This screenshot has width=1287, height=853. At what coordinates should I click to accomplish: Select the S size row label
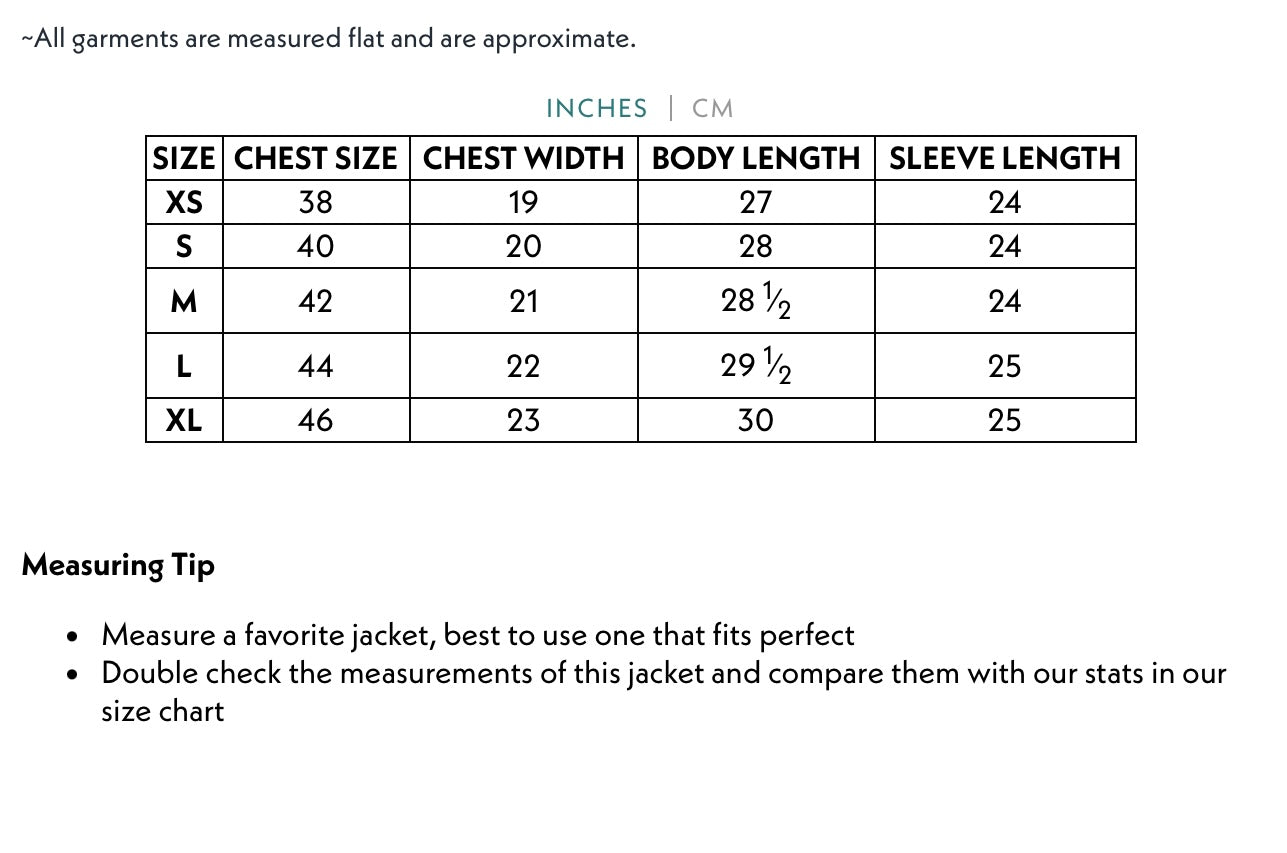(x=184, y=246)
